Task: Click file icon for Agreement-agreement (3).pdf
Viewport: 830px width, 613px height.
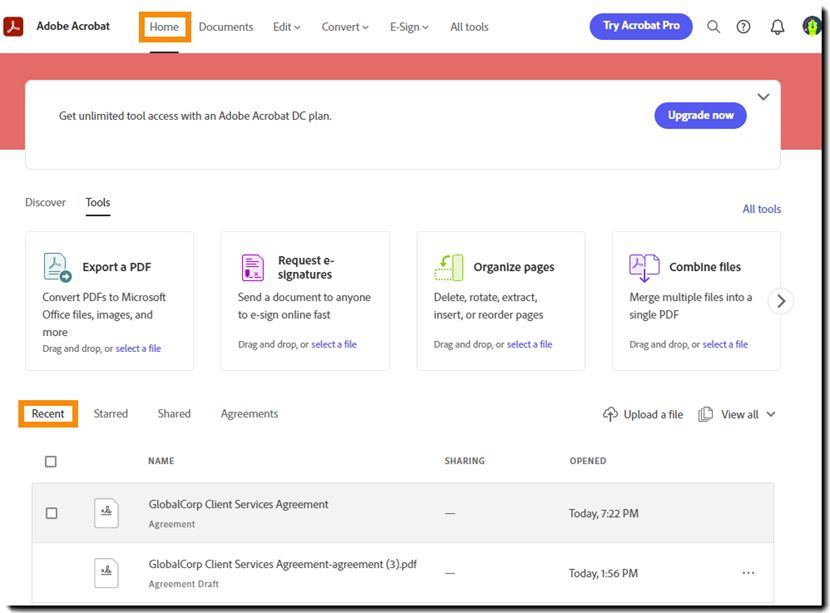Action: tap(106, 573)
